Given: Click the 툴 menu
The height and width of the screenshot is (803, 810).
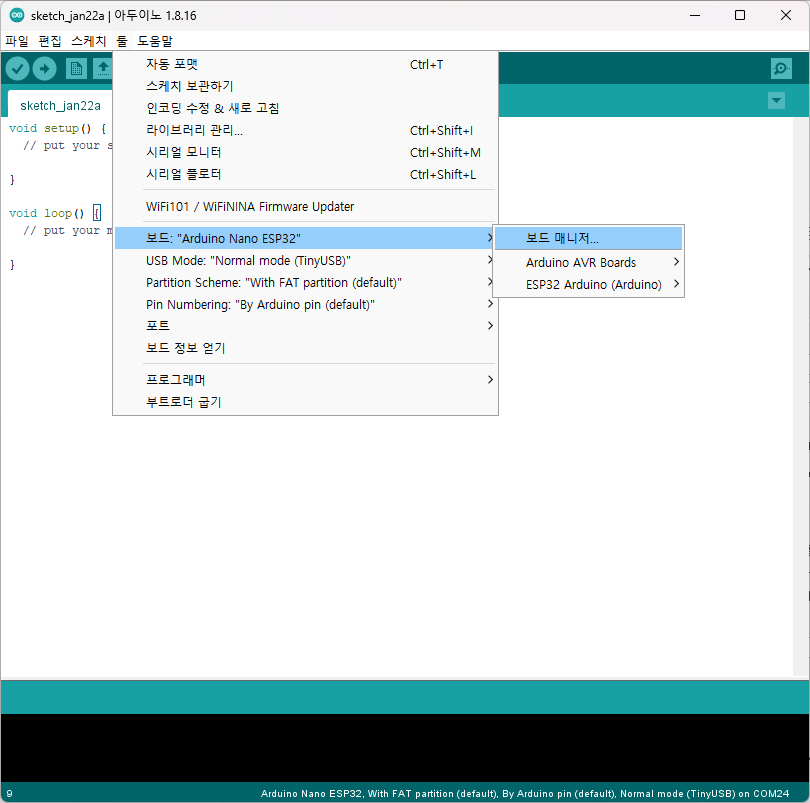Looking at the screenshot, I should (122, 41).
